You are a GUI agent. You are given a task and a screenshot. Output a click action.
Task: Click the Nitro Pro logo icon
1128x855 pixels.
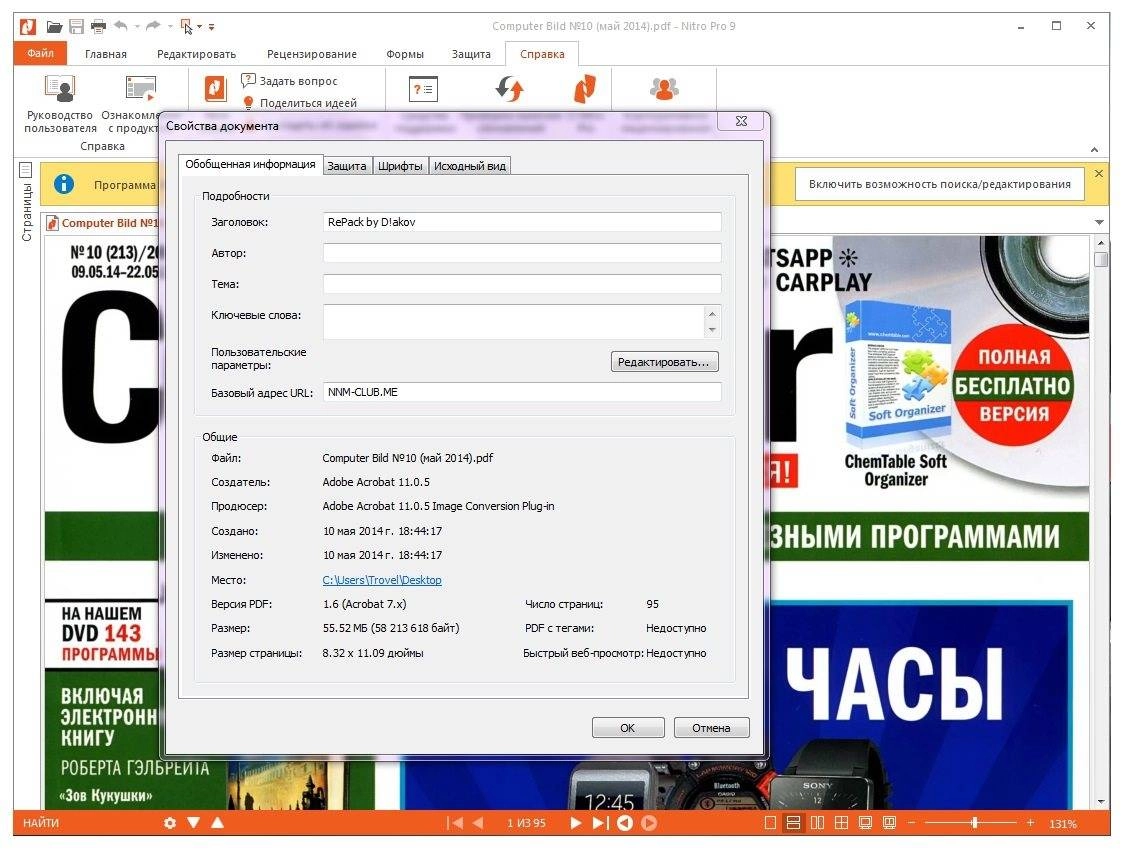(27, 27)
